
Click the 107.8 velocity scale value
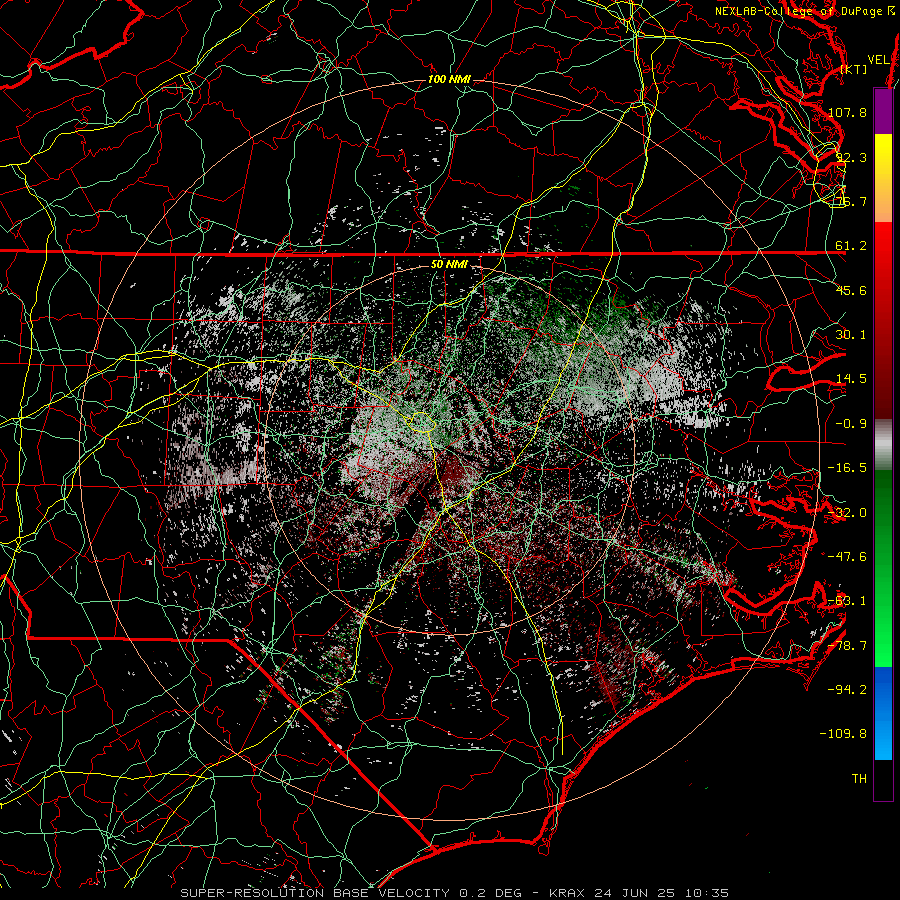tap(847, 112)
